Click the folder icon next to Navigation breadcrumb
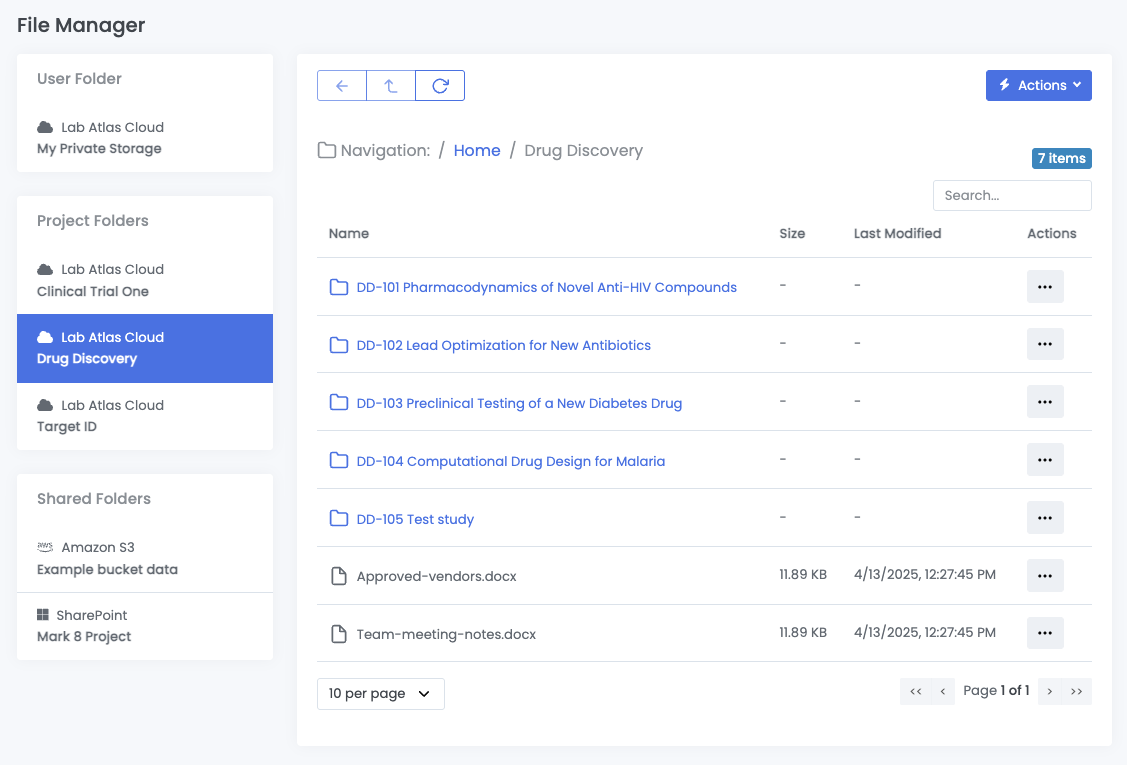 tap(327, 149)
